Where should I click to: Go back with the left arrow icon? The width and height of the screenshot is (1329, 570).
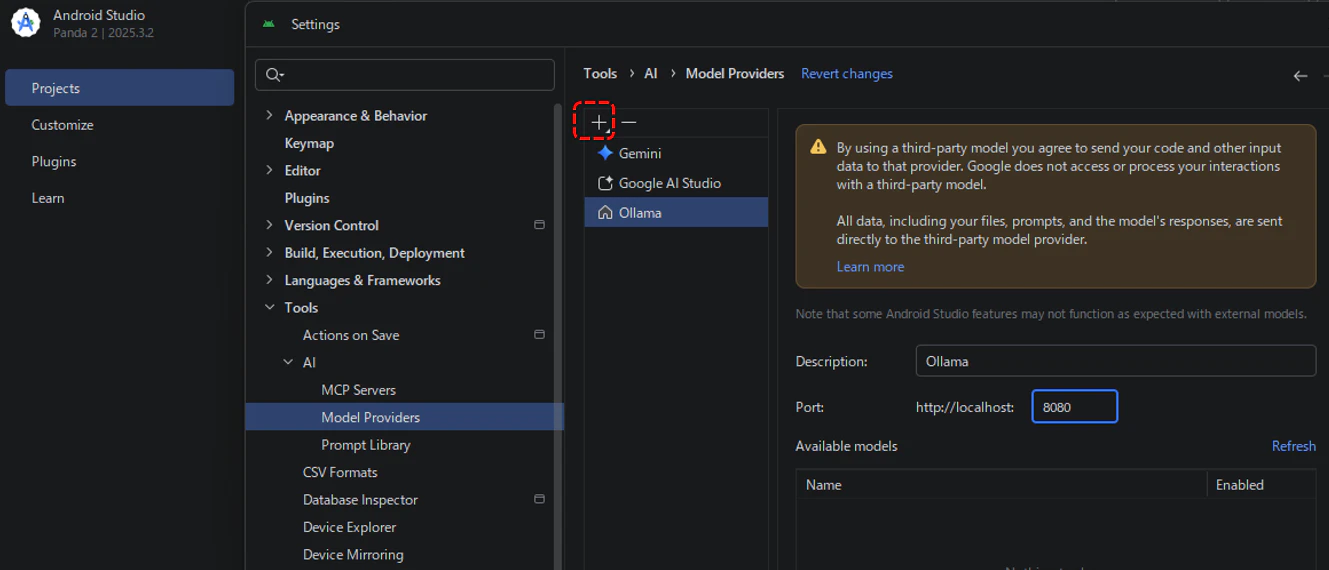point(1300,75)
